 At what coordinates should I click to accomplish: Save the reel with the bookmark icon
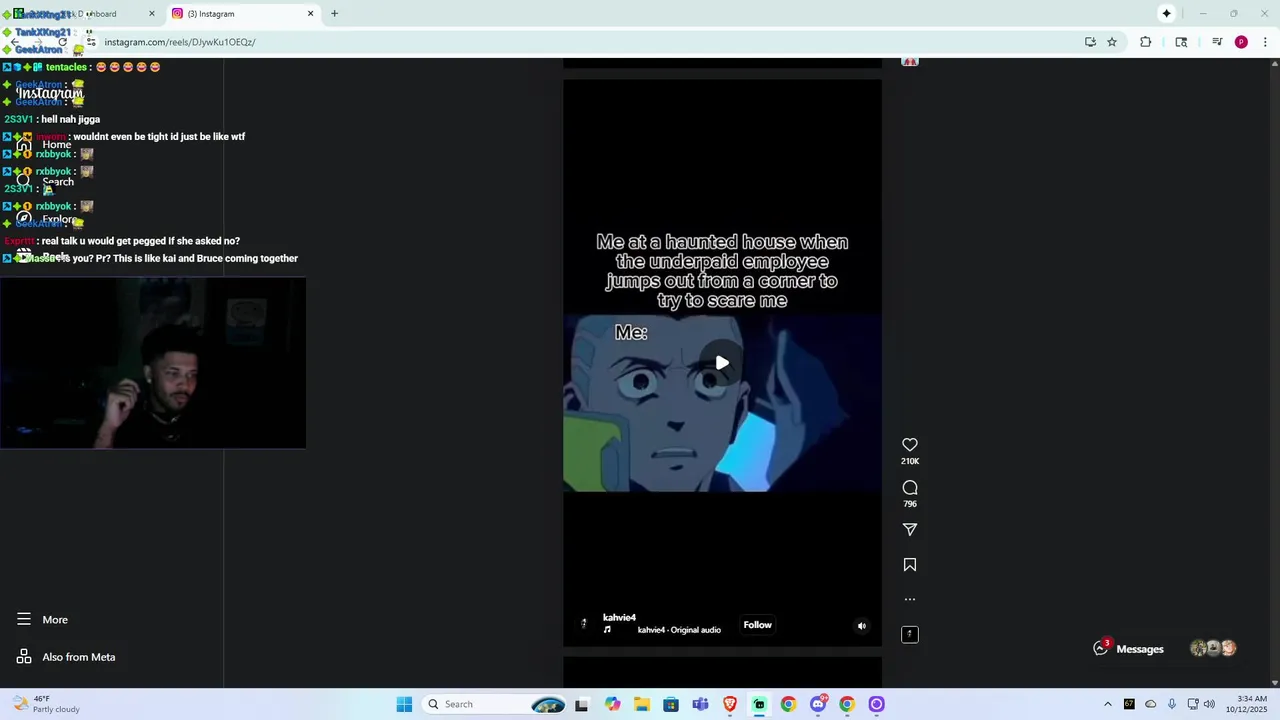coord(910,565)
